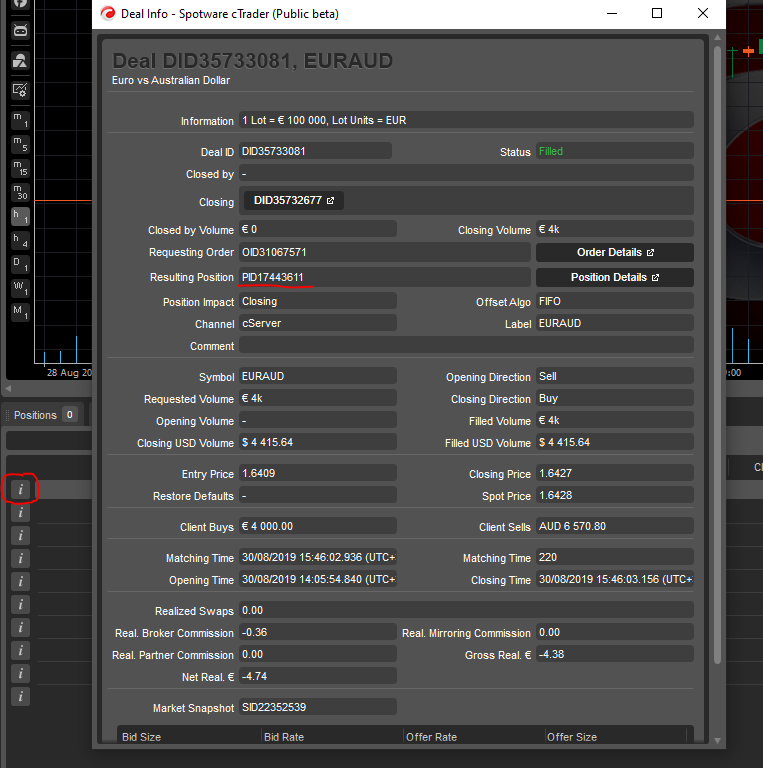The image size is (763, 768).
Task: Click Channel value cServer
Action: 318,323
